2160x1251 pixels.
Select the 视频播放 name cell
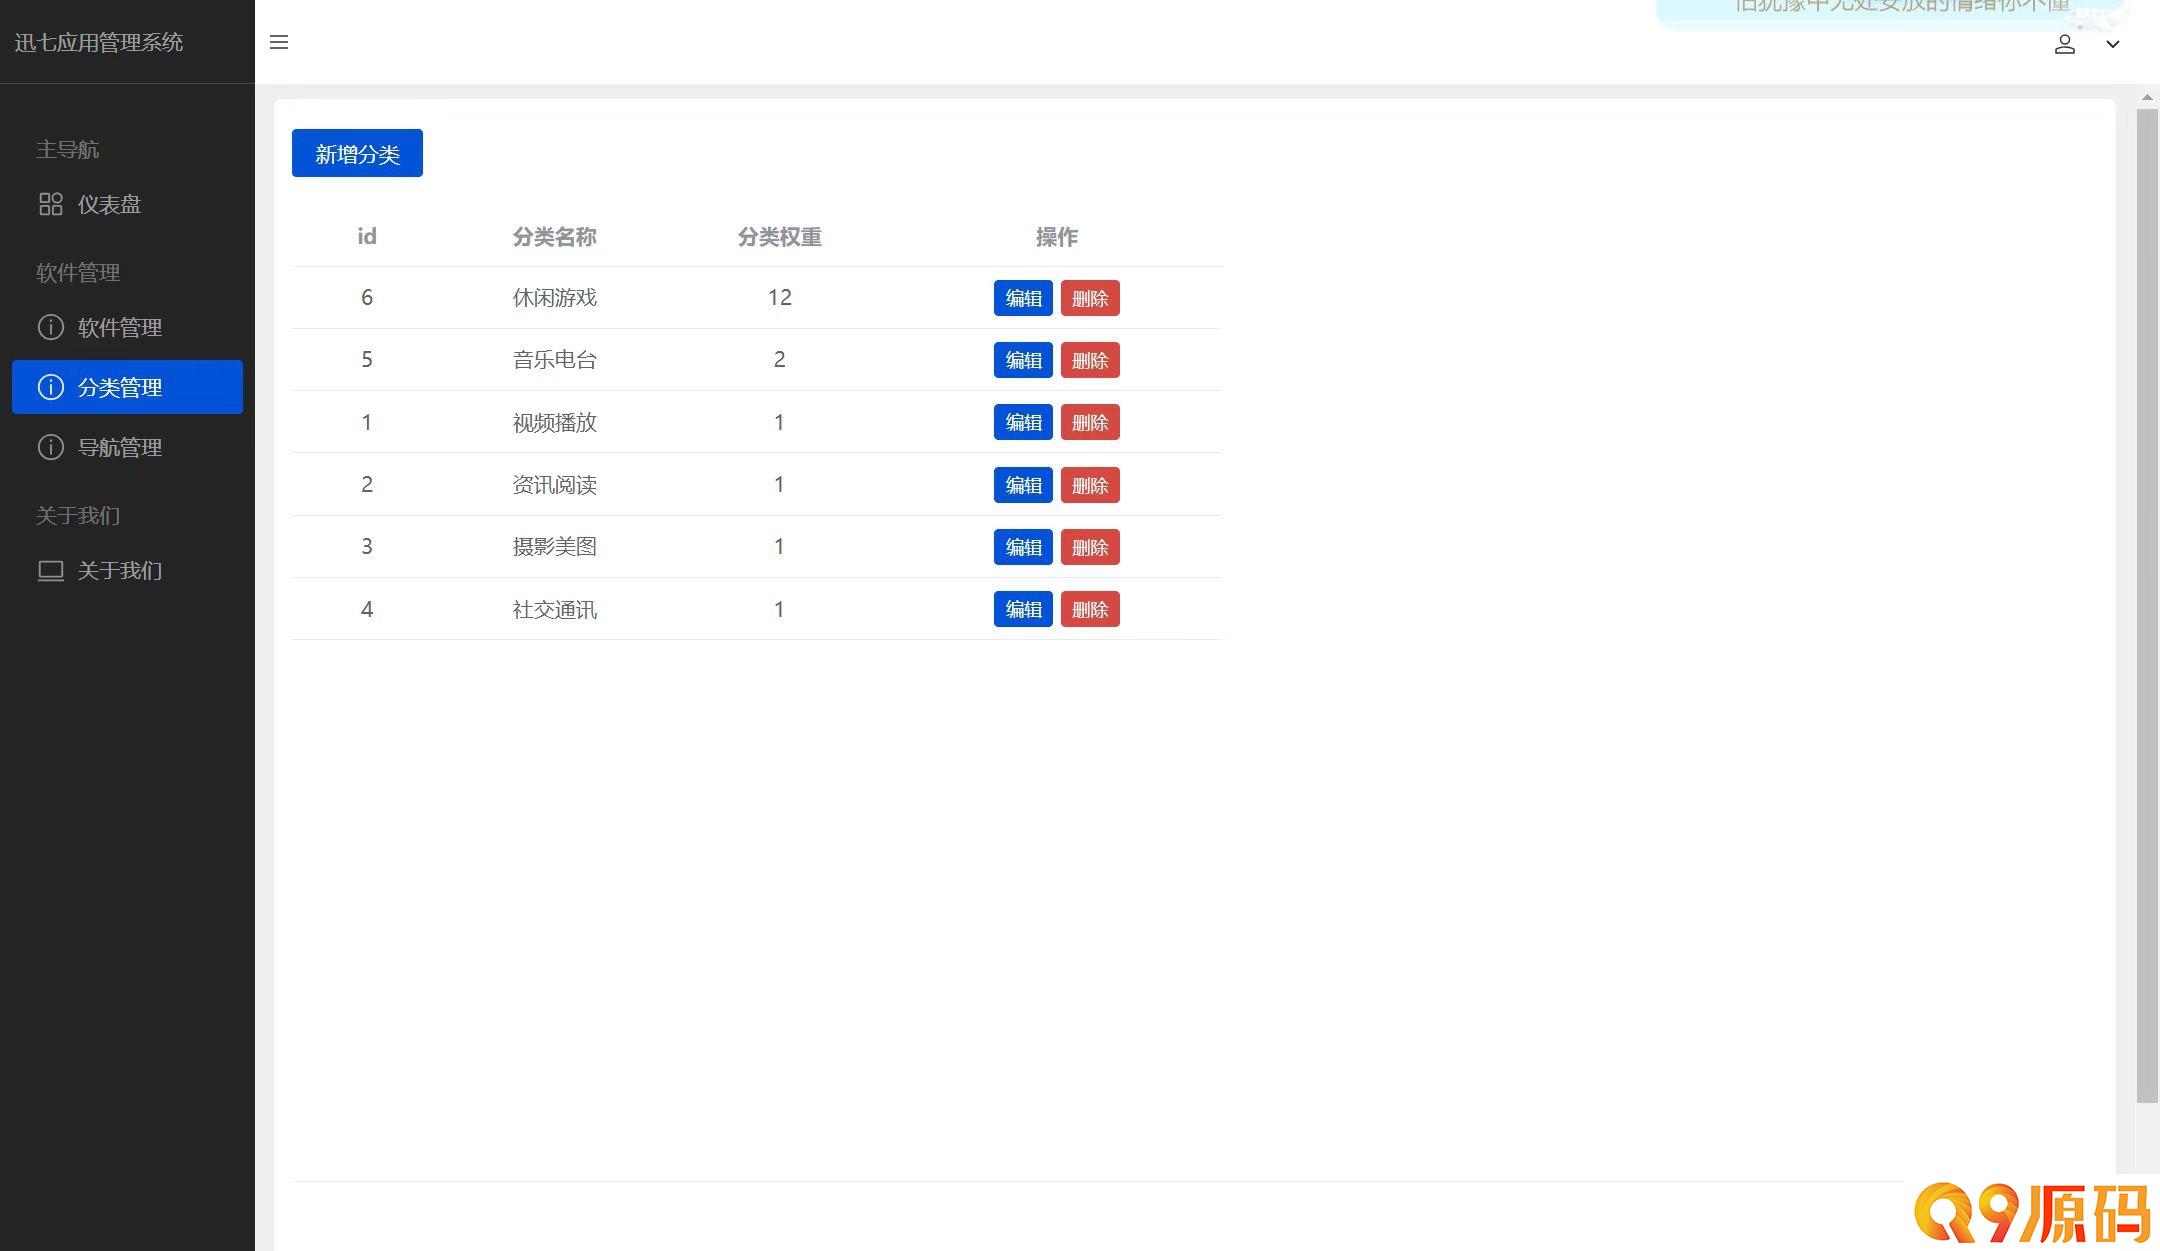554,422
